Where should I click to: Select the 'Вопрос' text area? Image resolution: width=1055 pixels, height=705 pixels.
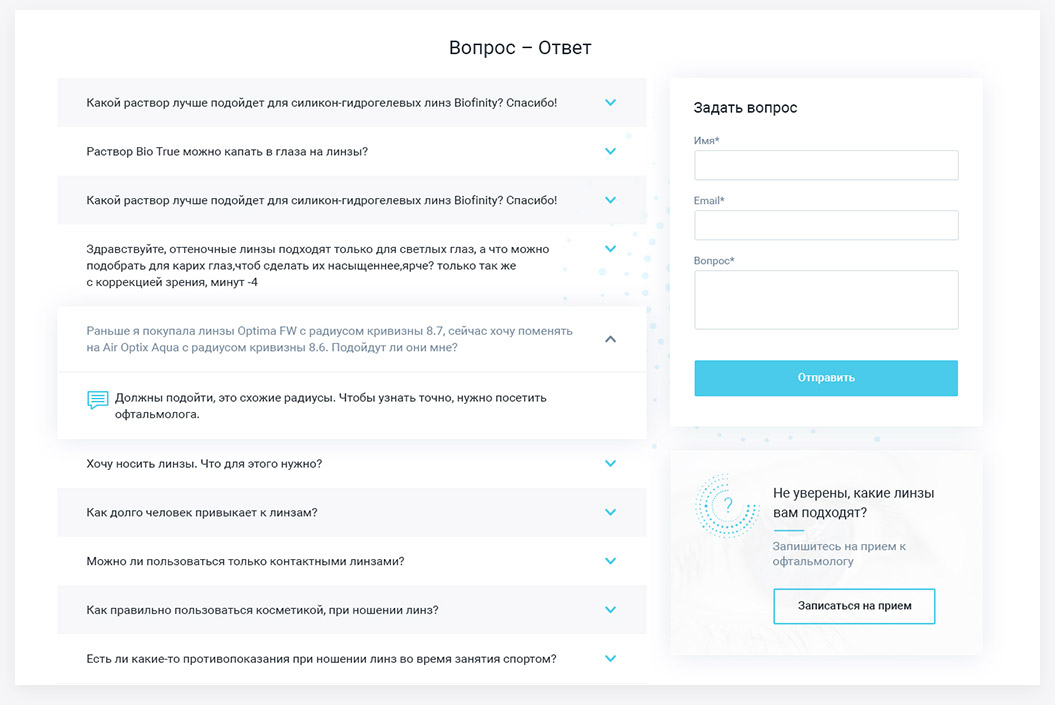(x=826, y=299)
